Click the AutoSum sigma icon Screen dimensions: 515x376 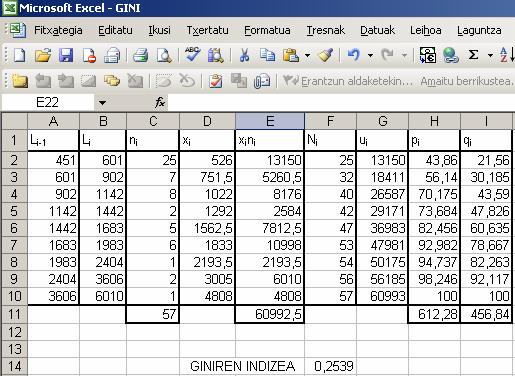point(473,55)
